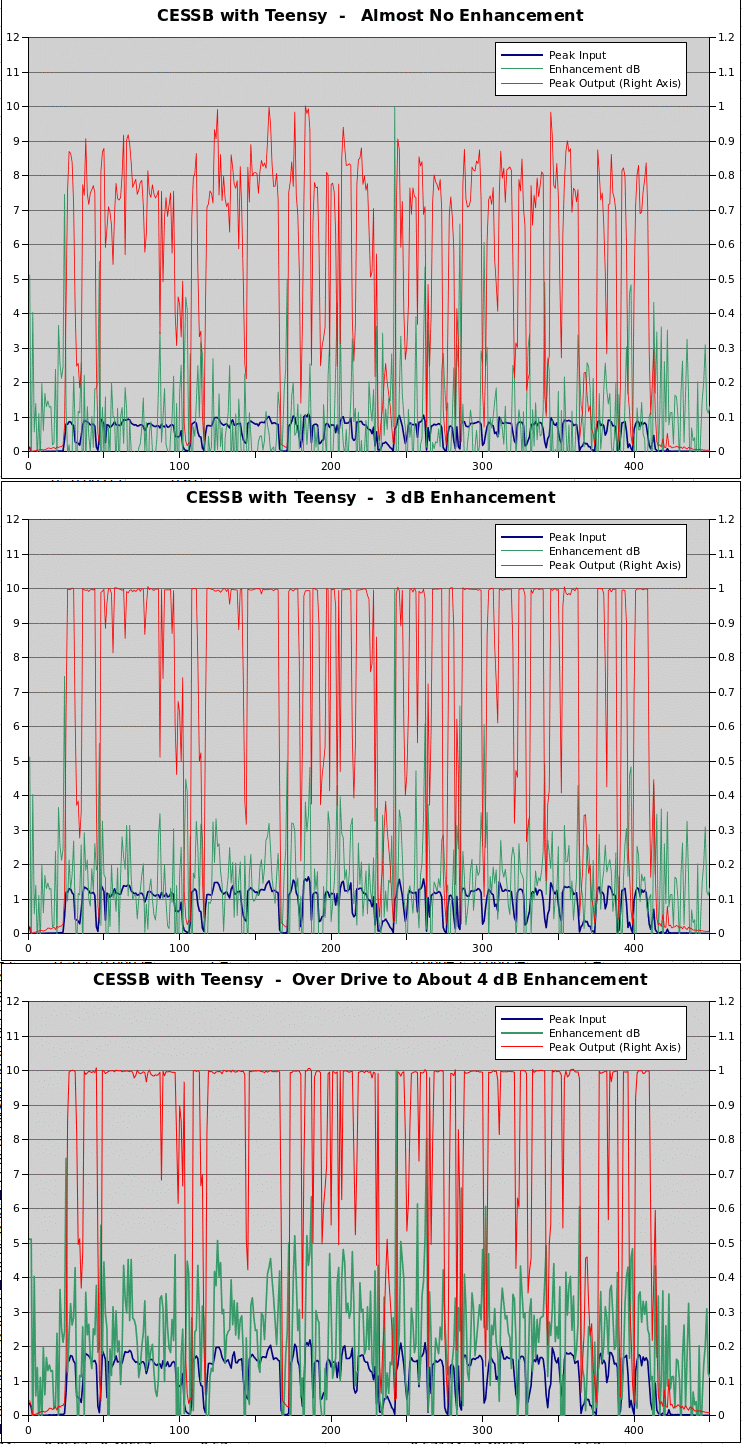Click x-axis value '300' of the 3 dB chart
742x1444 pixels.
click(x=483, y=948)
